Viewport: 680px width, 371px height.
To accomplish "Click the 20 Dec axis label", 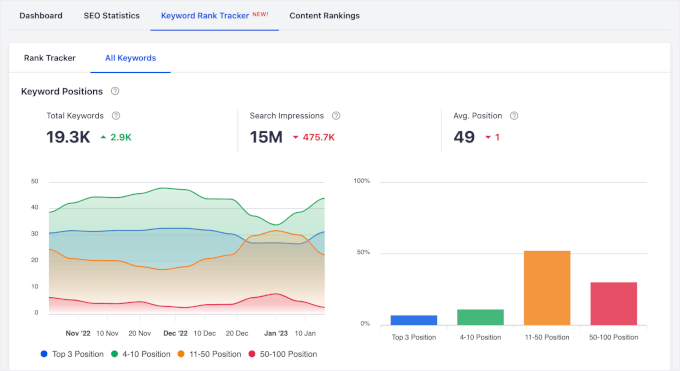I will pyautogui.click(x=237, y=333).
